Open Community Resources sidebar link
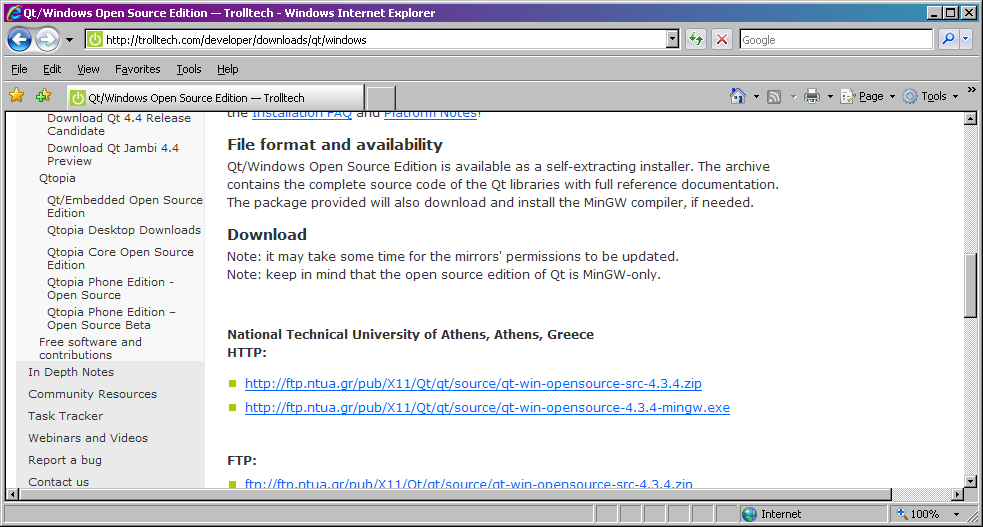The image size is (983, 527). (x=93, y=394)
